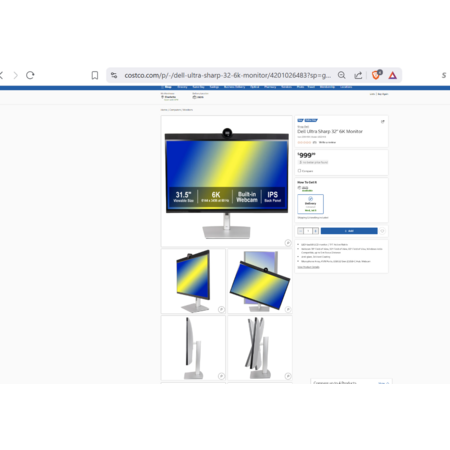450x450 pixels.
Task: Bookmark this page using the bookmark icon
Action: click(x=95, y=75)
